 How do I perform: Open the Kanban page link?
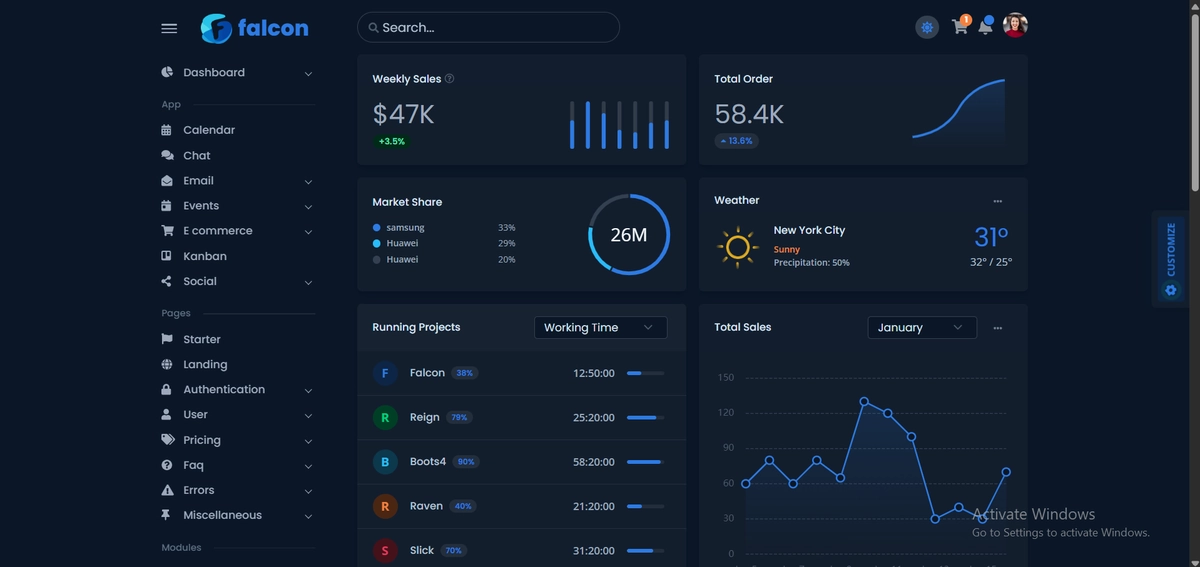coord(205,256)
